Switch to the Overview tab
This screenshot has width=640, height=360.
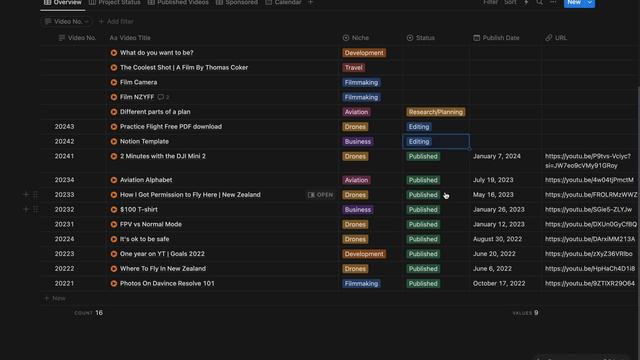tap(62, 2)
